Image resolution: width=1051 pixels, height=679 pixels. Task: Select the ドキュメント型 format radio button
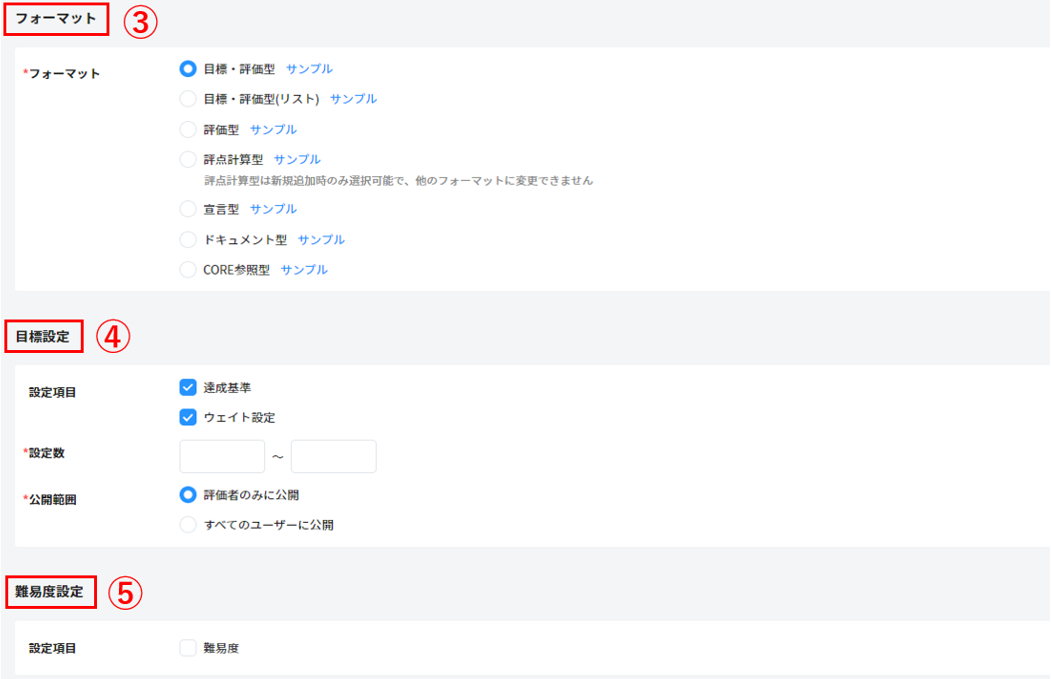[x=188, y=240]
